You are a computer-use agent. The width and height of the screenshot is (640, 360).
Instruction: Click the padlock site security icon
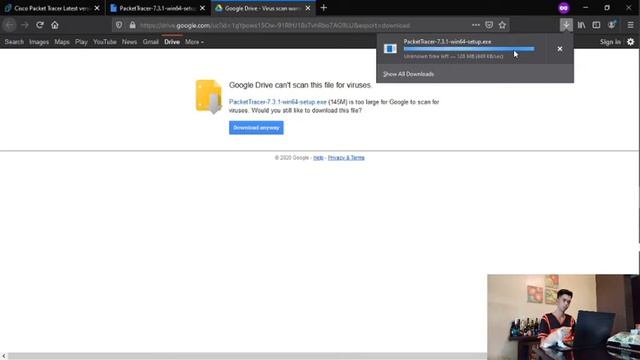132,25
